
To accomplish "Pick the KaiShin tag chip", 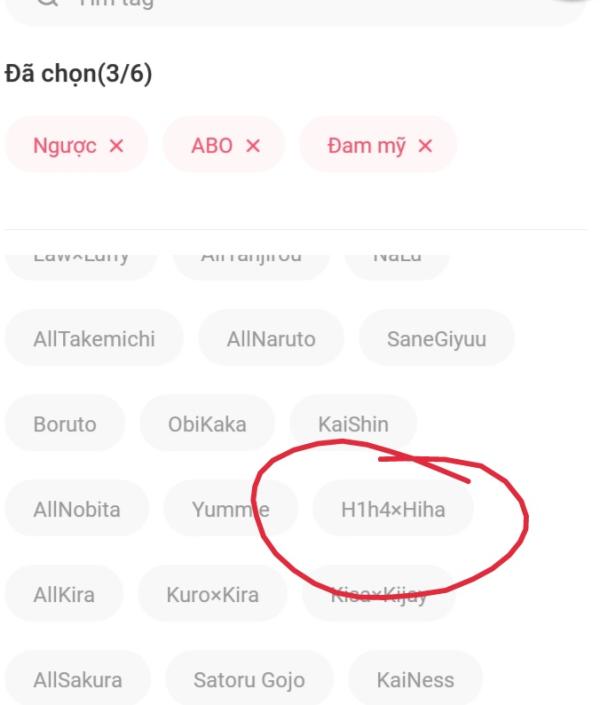I will point(353,424).
